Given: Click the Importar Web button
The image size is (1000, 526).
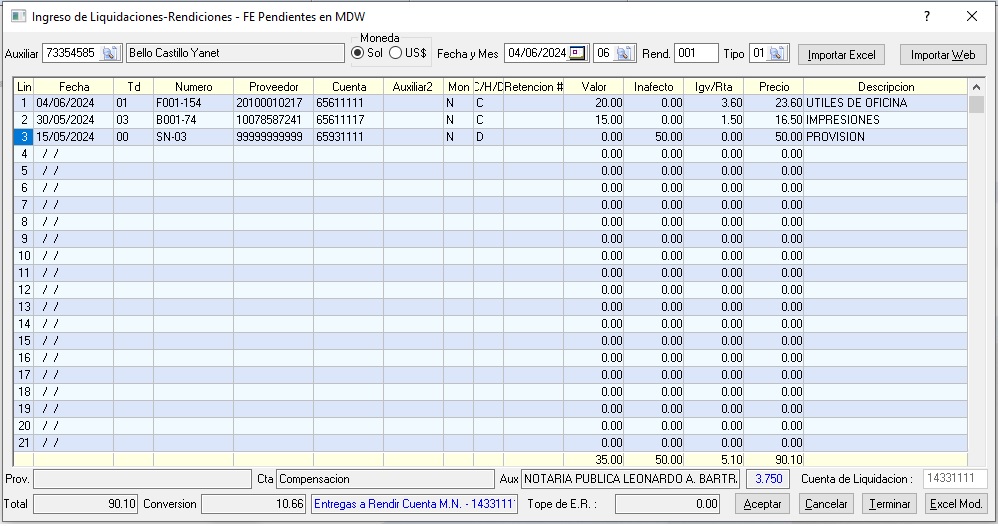Looking at the screenshot, I should click(943, 55).
